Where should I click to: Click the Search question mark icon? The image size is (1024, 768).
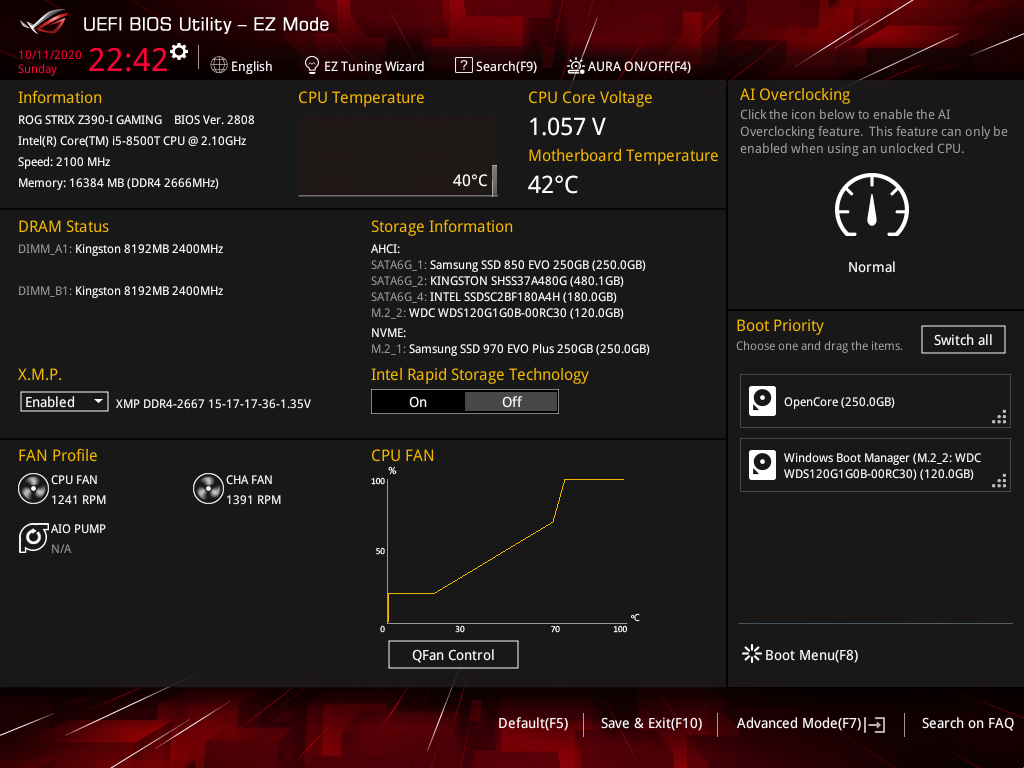[464, 65]
